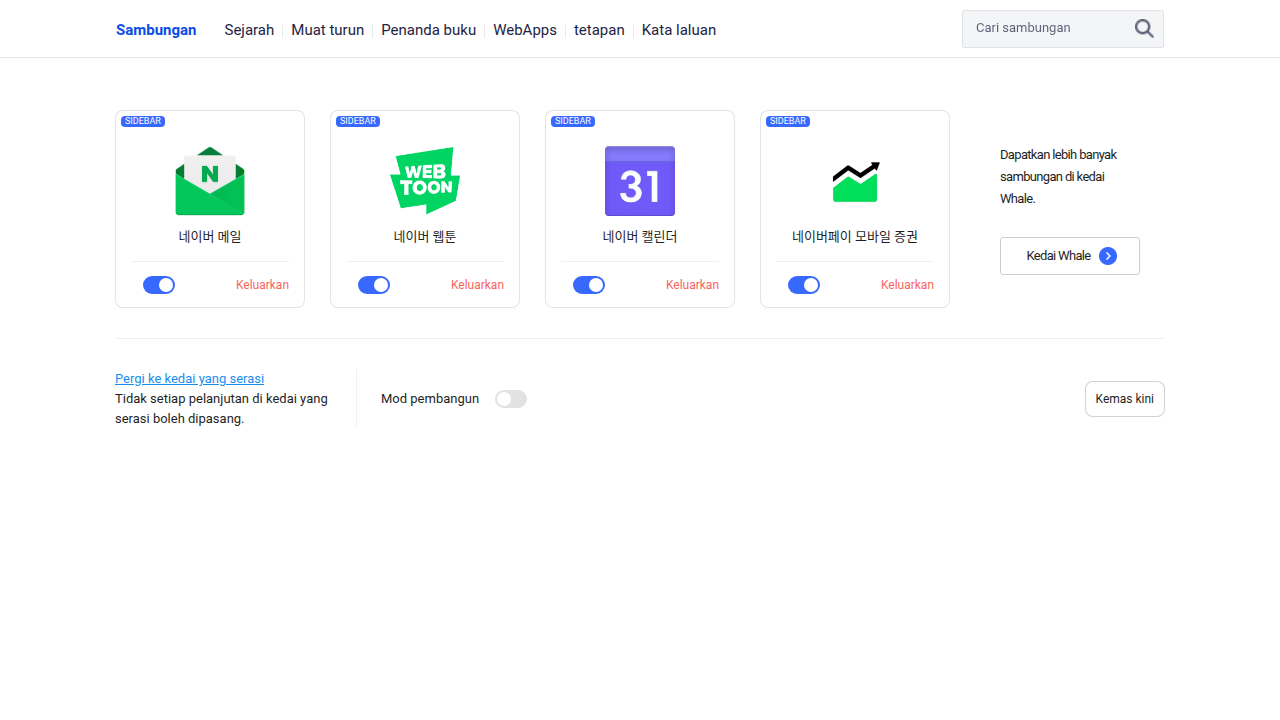Click the magnifying glass search icon
The image size is (1280, 720).
(1144, 29)
